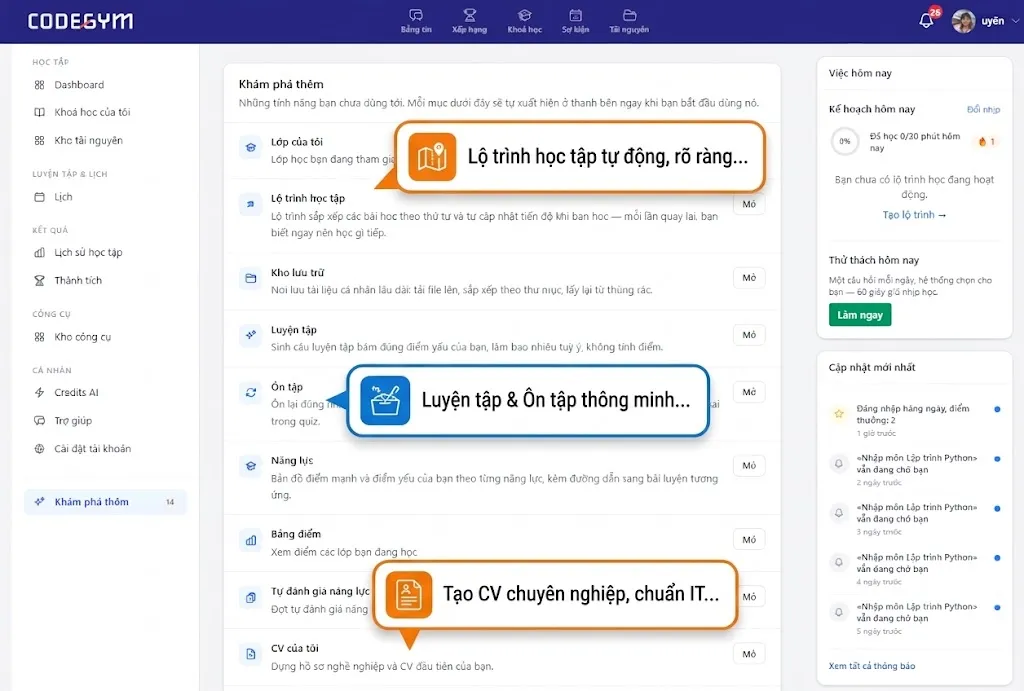This screenshot has height=691, width=1024.
Task: Open Dashboard in the sidebar
Action: [x=79, y=85]
